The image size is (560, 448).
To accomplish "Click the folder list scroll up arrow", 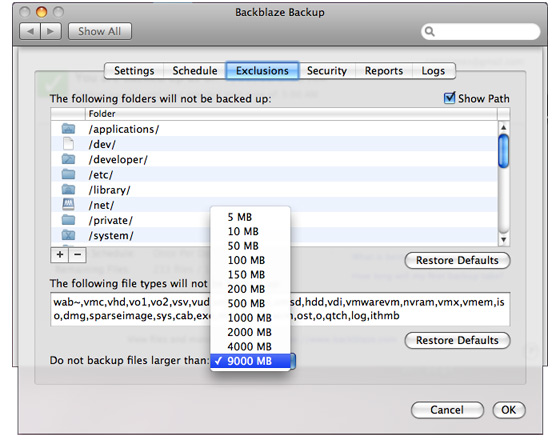I will tap(504, 127).
